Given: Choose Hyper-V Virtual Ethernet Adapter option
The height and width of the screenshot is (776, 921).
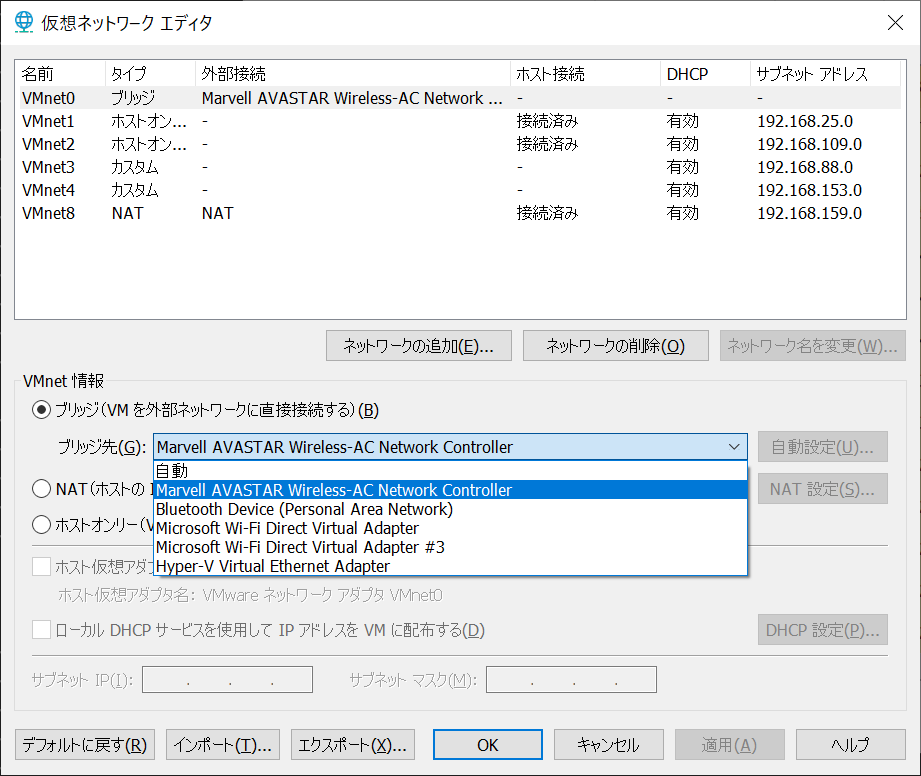Looking at the screenshot, I should point(451,566).
